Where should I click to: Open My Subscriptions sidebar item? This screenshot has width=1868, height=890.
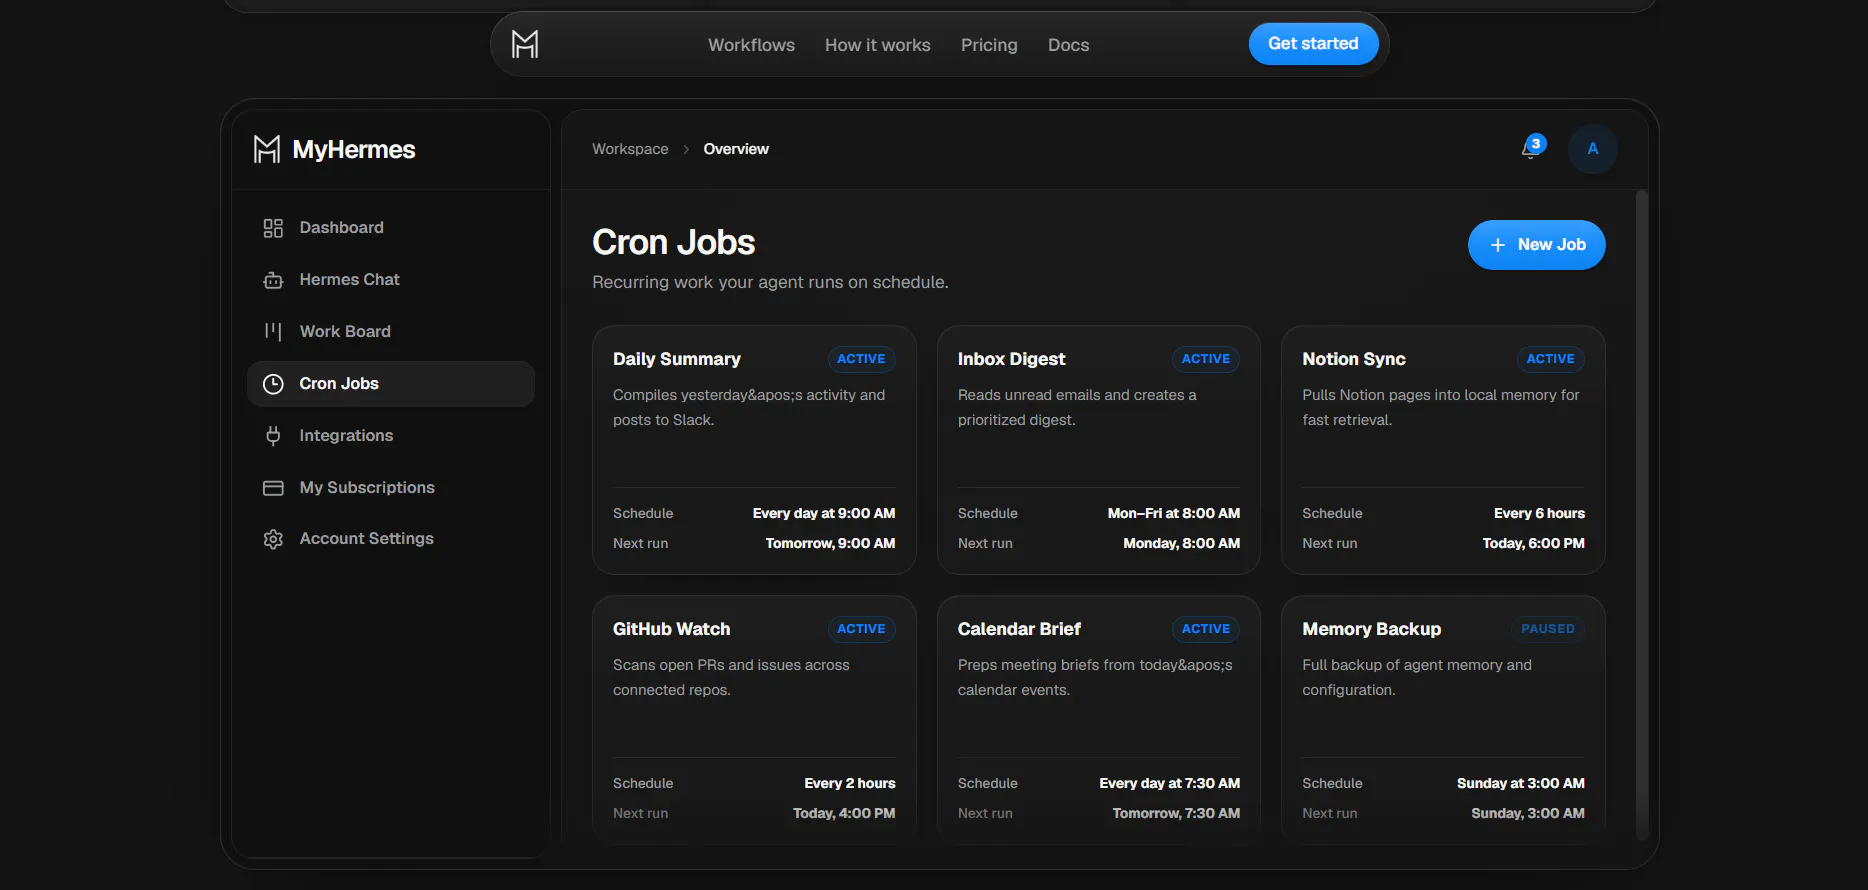(391, 488)
